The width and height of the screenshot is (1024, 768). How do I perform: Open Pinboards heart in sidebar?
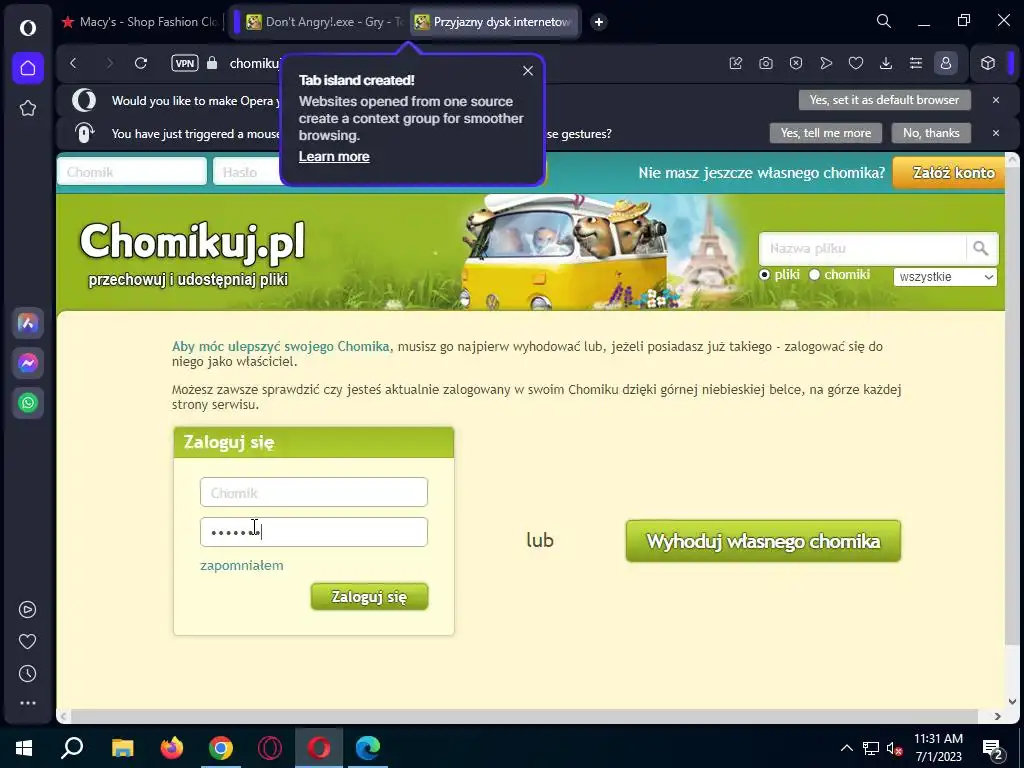click(x=27, y=641)
